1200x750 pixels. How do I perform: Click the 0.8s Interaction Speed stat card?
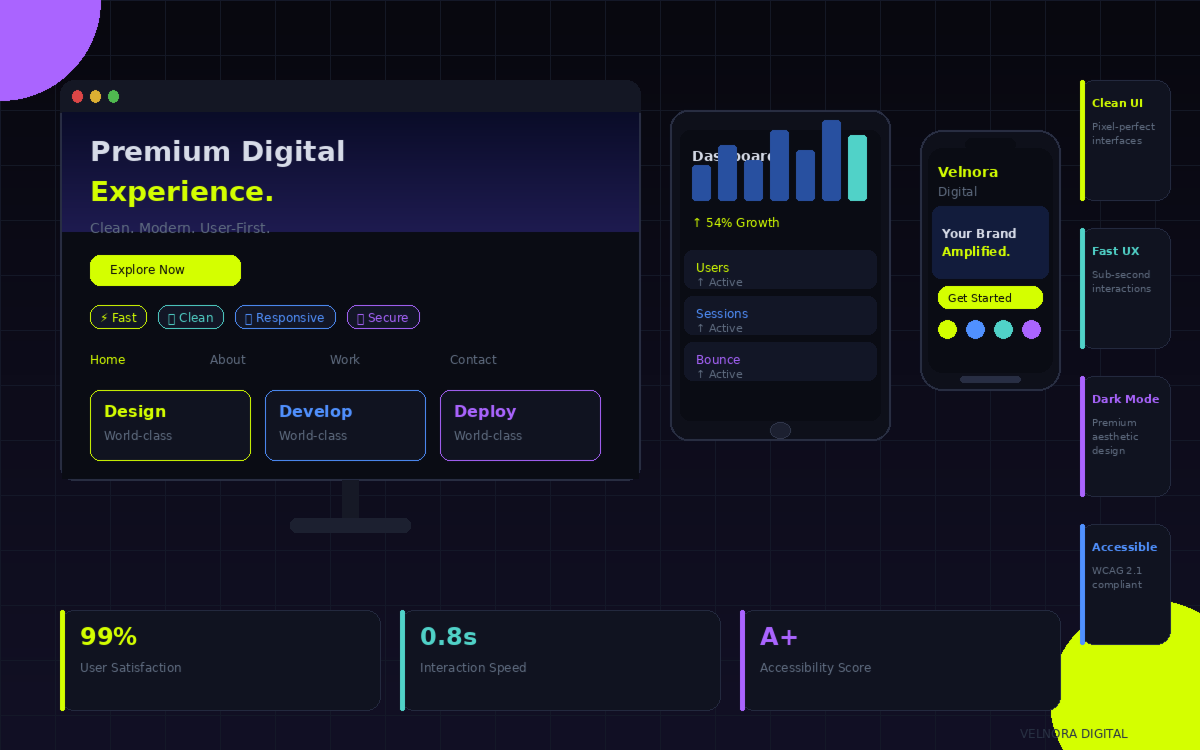pos(560,660)
